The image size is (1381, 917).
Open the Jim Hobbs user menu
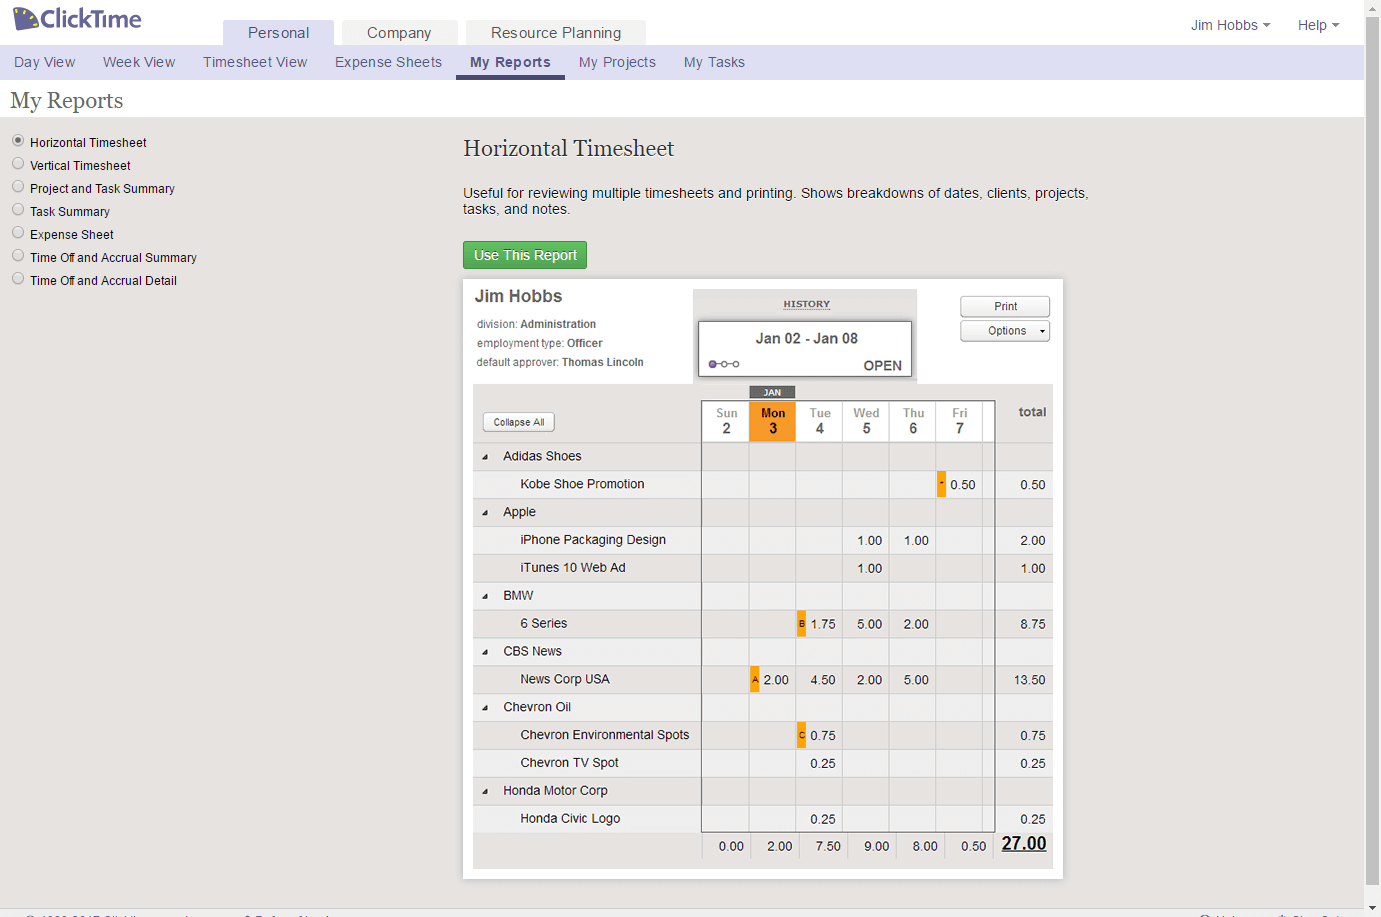coord(1230,24)
